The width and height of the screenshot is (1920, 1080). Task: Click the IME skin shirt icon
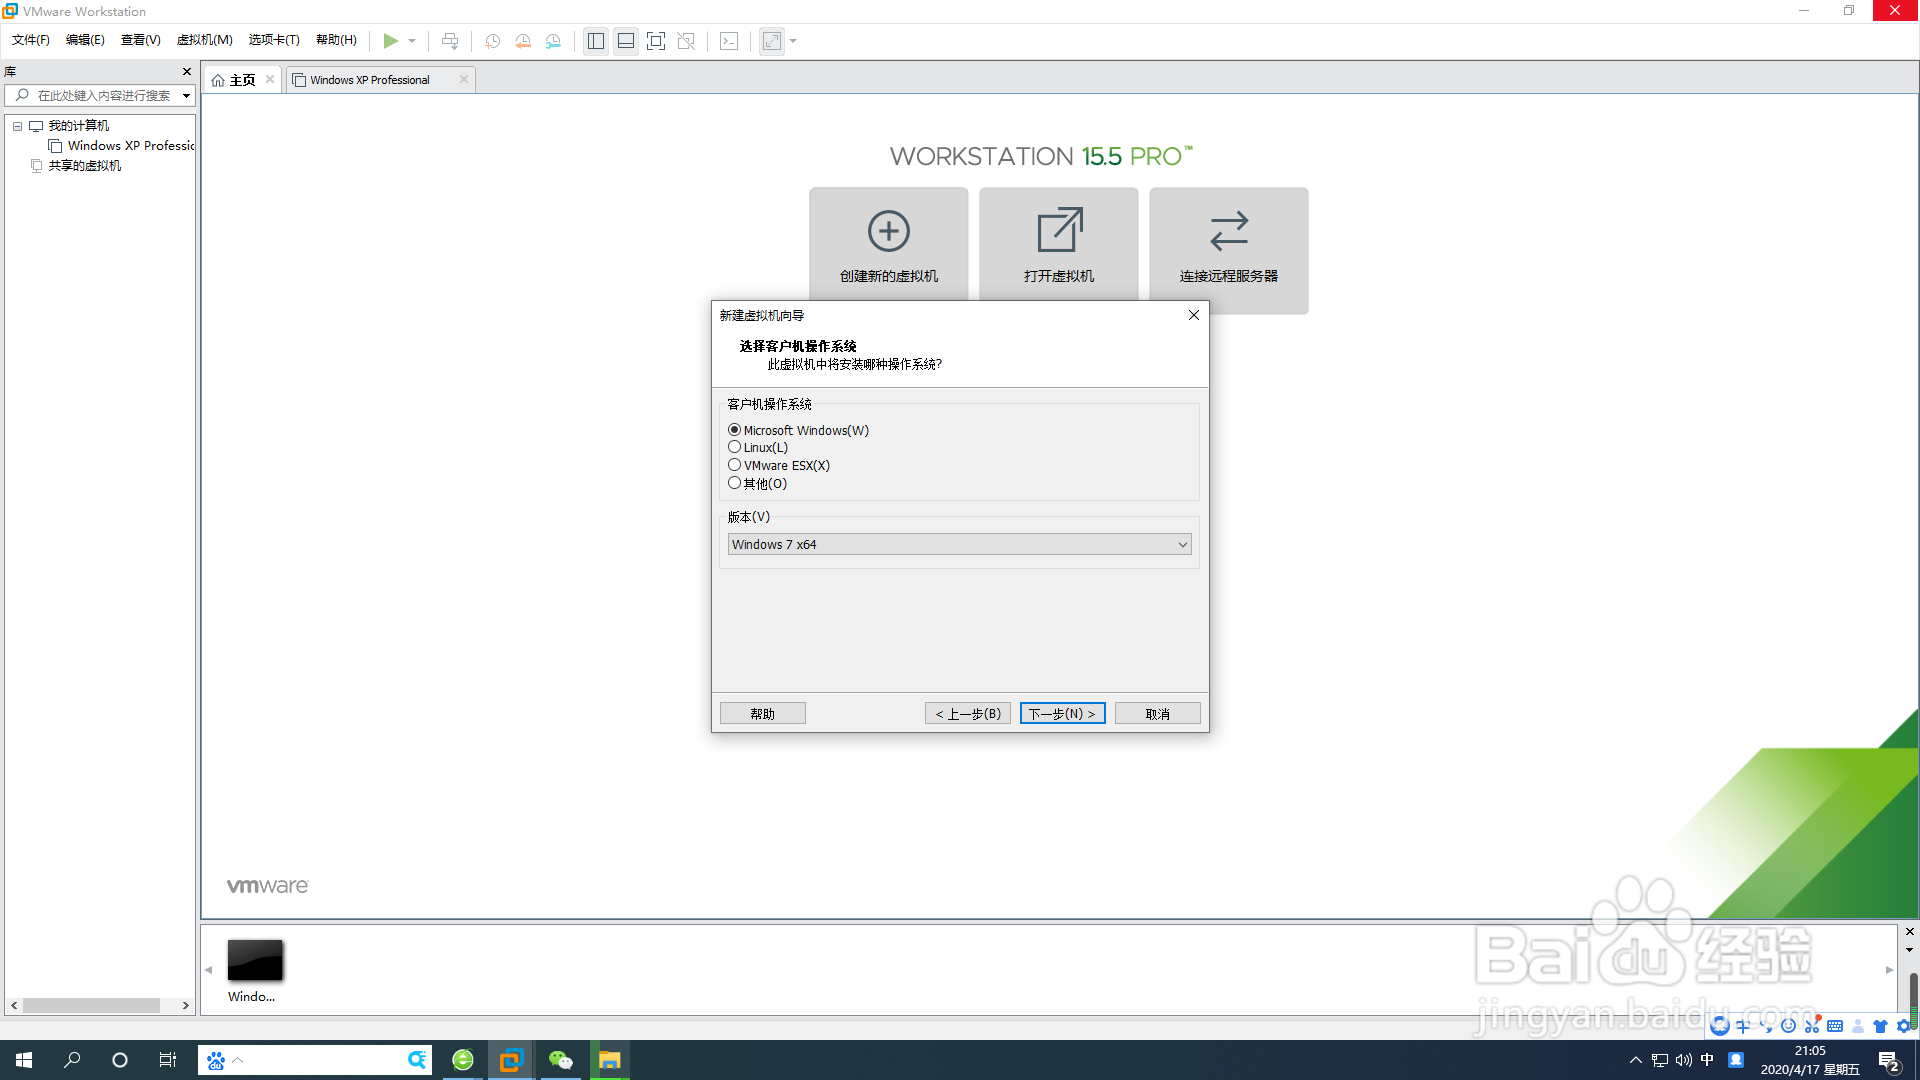pyautogui.click(x=1880, y=1026)
